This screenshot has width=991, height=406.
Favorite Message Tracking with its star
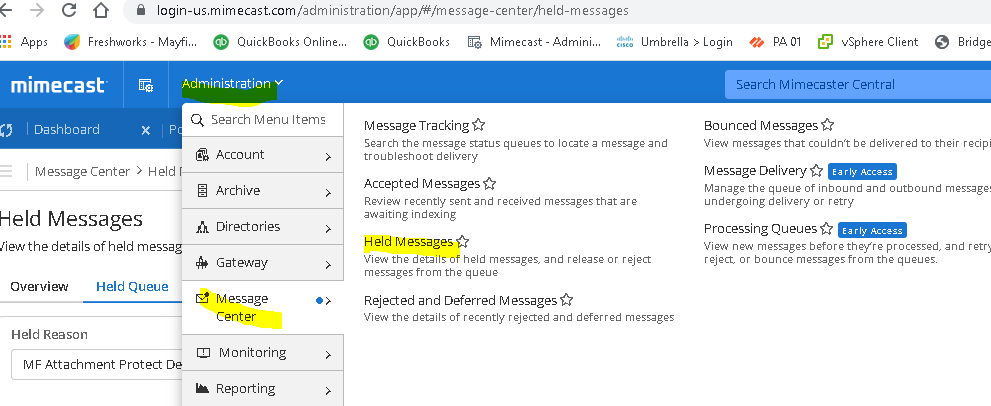[478, 125]
